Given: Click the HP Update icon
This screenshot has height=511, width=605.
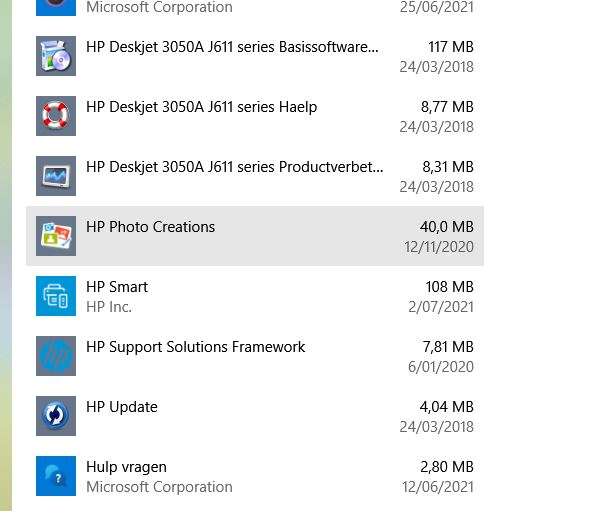Looking at the screenshot, I should click(x=56, y=416).
